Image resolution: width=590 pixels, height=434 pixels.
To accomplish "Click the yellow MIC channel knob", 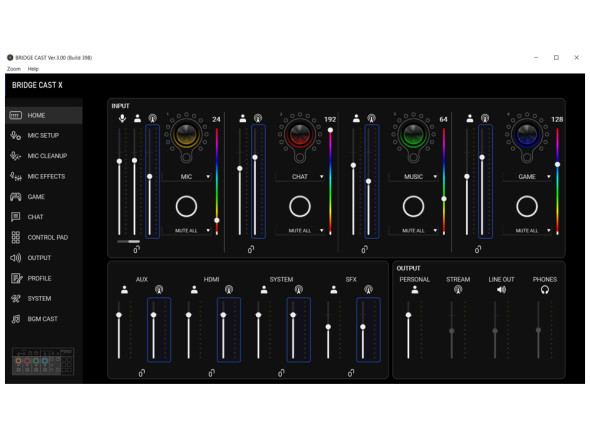I will (186, 134).
